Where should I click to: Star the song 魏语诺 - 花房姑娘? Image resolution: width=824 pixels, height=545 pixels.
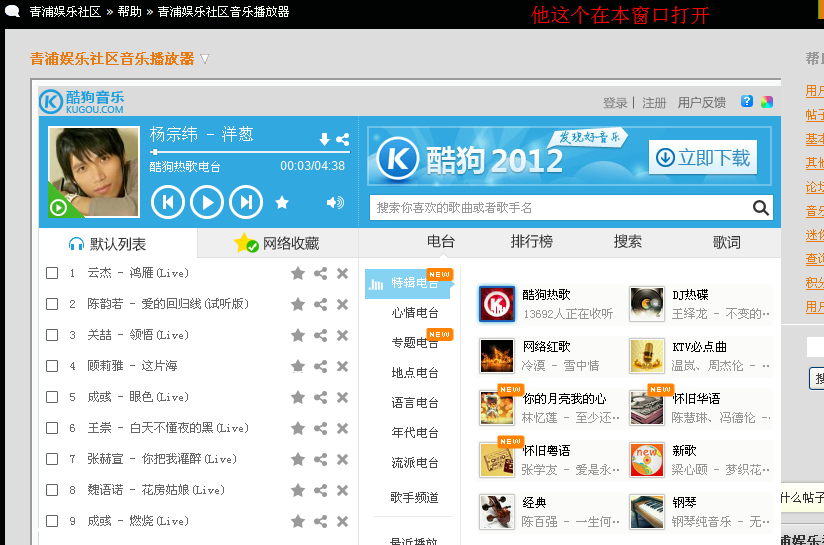(x=298, y=490)
